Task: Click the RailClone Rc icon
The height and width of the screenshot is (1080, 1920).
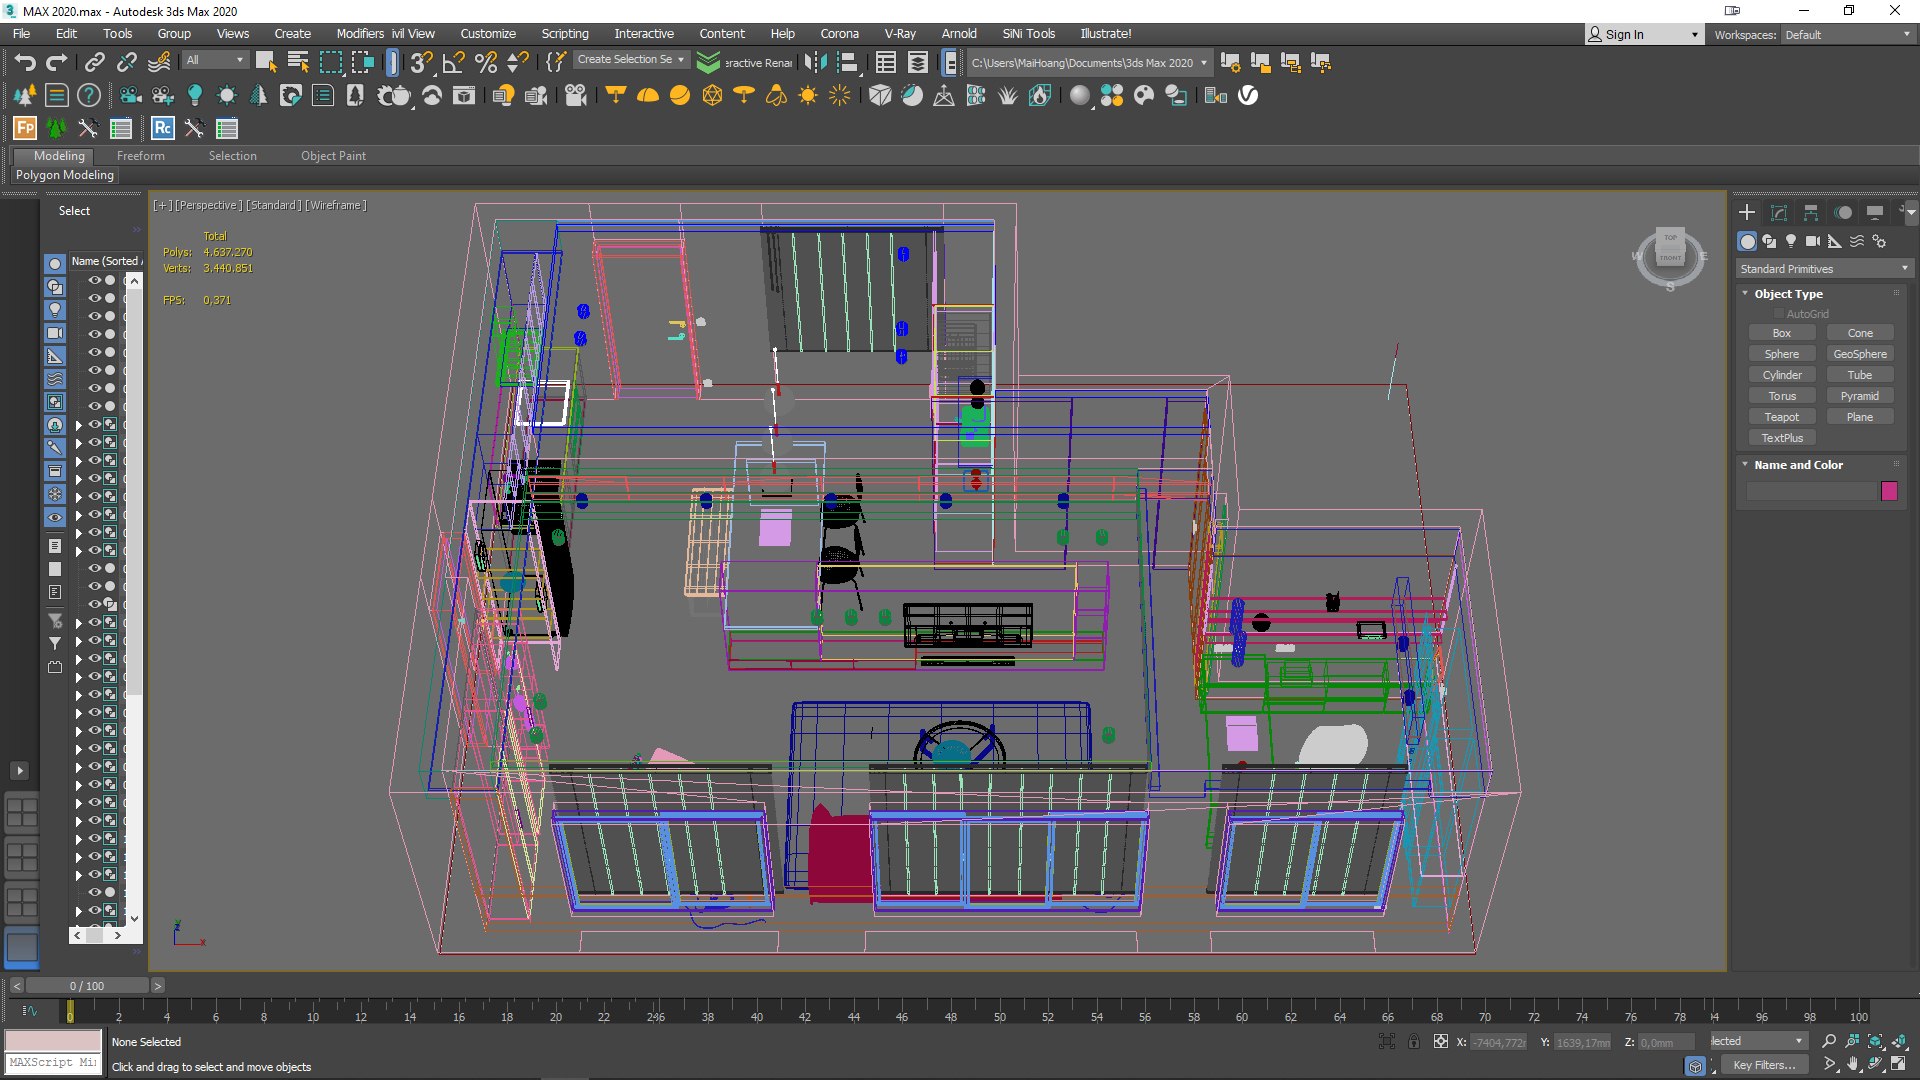Action: coord(162,128)
